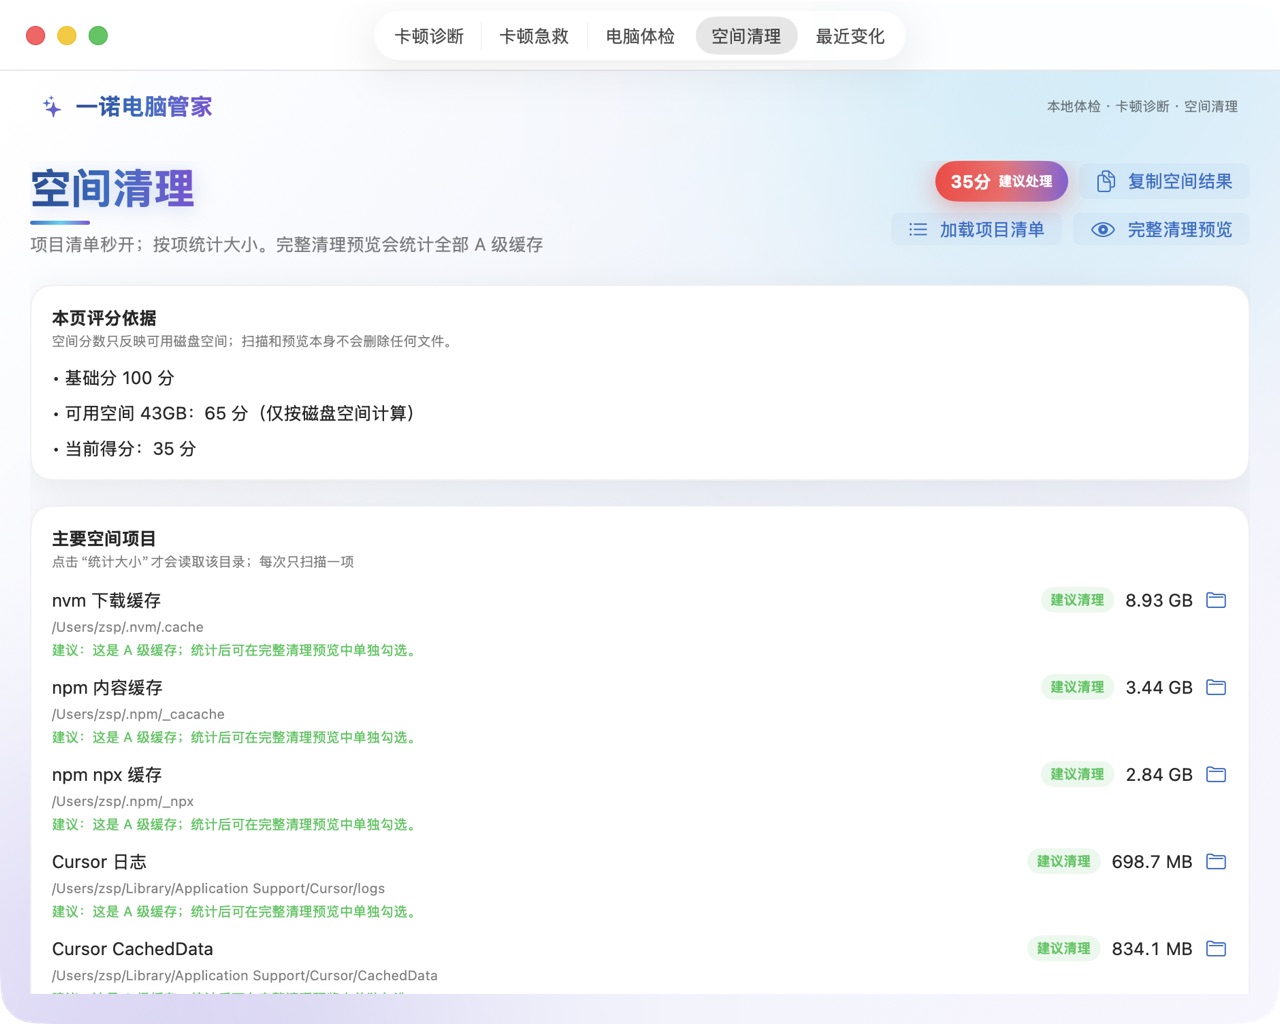Screen dimensions: 1280x1024
Task: Select the nvm 下载缓存 item title
Action: [106, 600]
